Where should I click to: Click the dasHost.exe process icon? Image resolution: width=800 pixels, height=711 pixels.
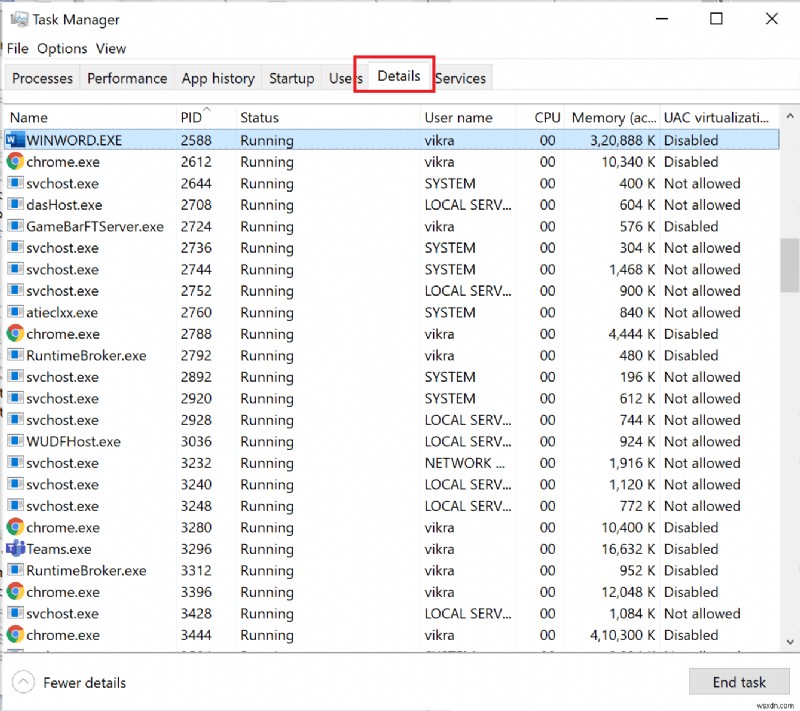coord(15,204)
